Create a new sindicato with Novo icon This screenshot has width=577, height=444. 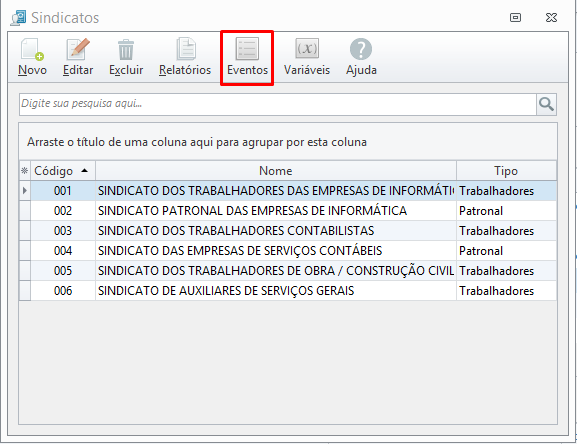point(32,57)
